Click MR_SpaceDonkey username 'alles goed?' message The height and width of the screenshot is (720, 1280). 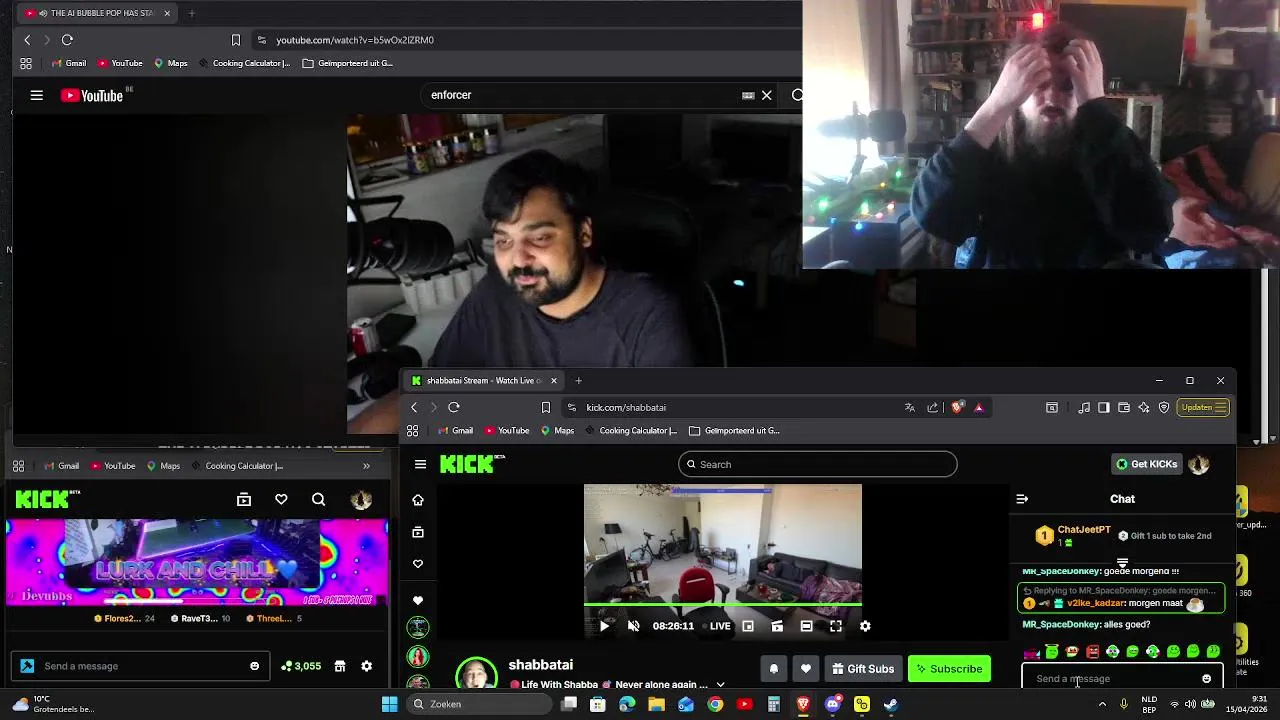[x=1061, y=624]
